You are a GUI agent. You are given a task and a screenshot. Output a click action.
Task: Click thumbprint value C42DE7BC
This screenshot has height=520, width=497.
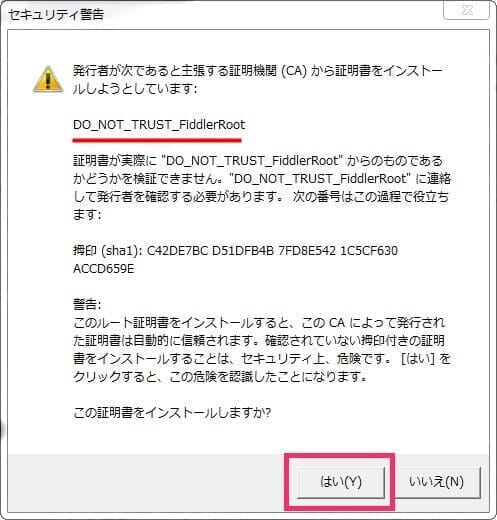point(177,251)
